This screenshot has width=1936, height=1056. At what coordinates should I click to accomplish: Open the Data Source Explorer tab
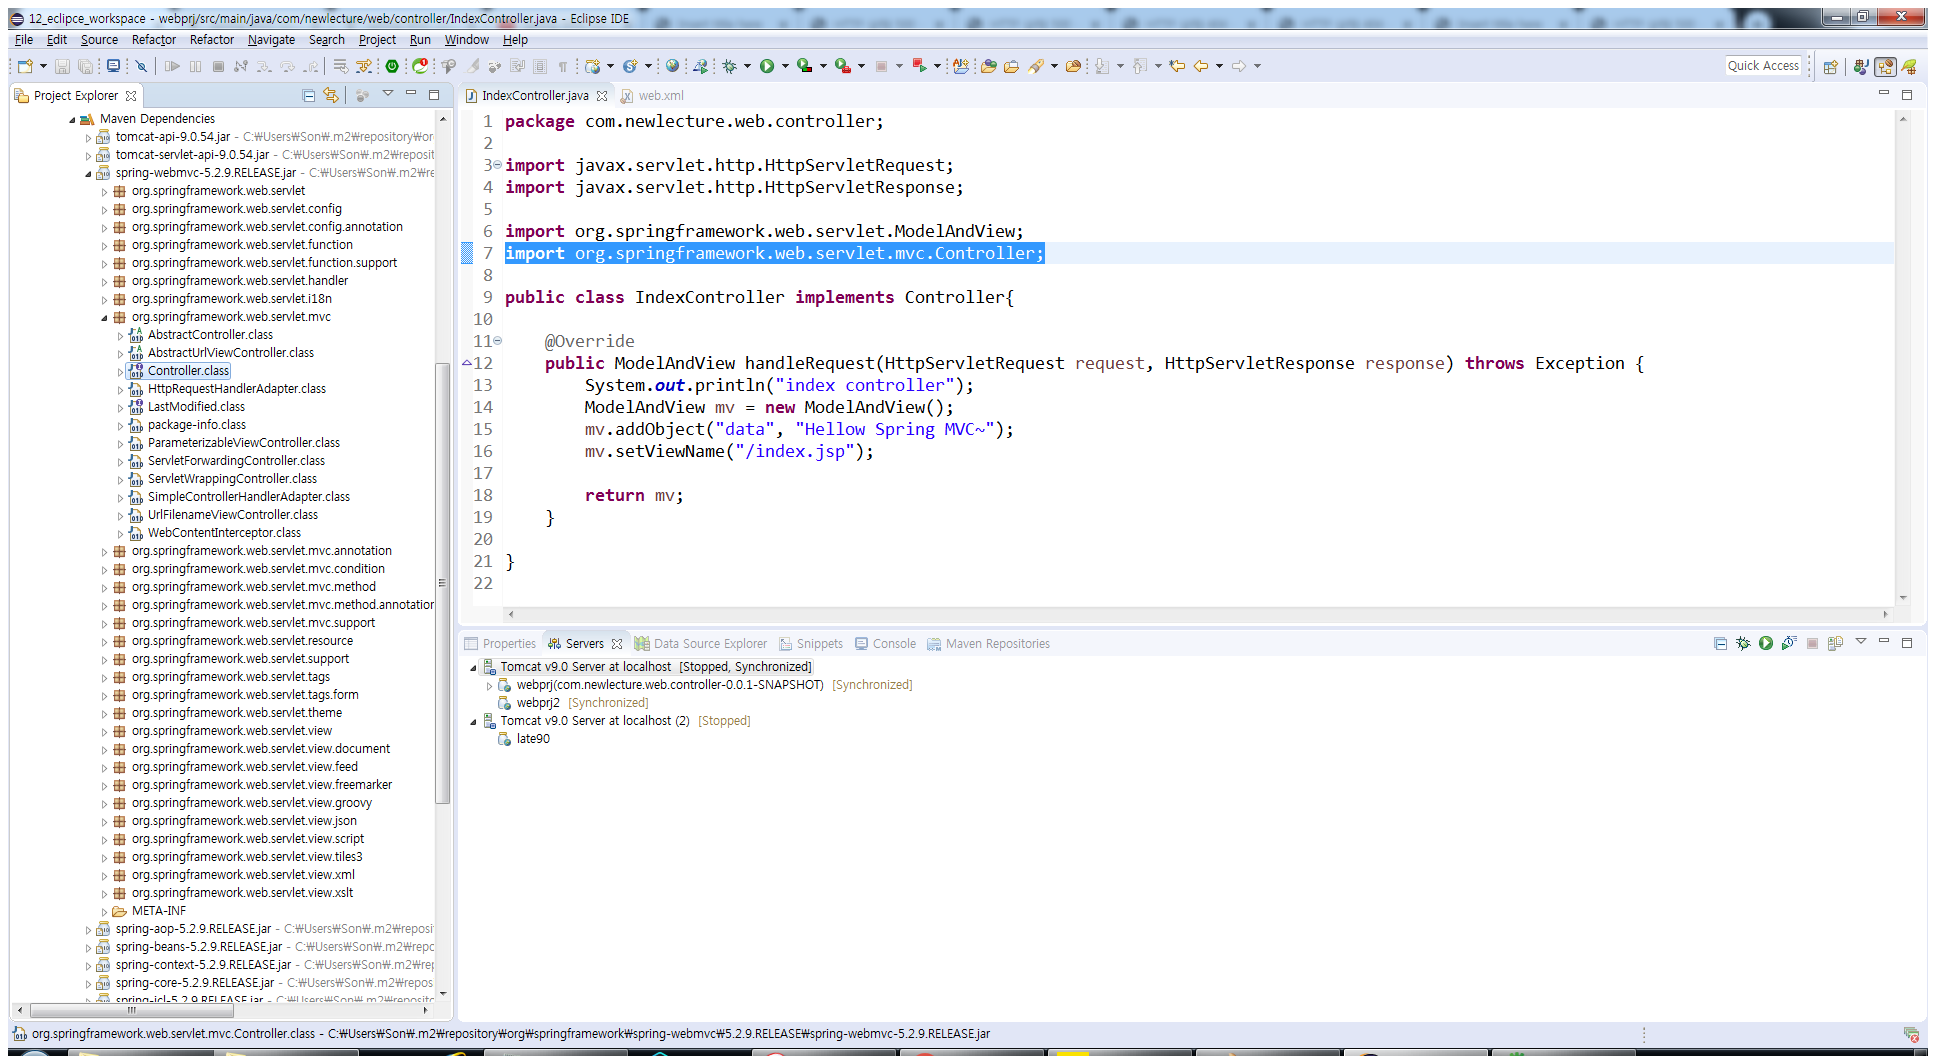pos(701,644)
